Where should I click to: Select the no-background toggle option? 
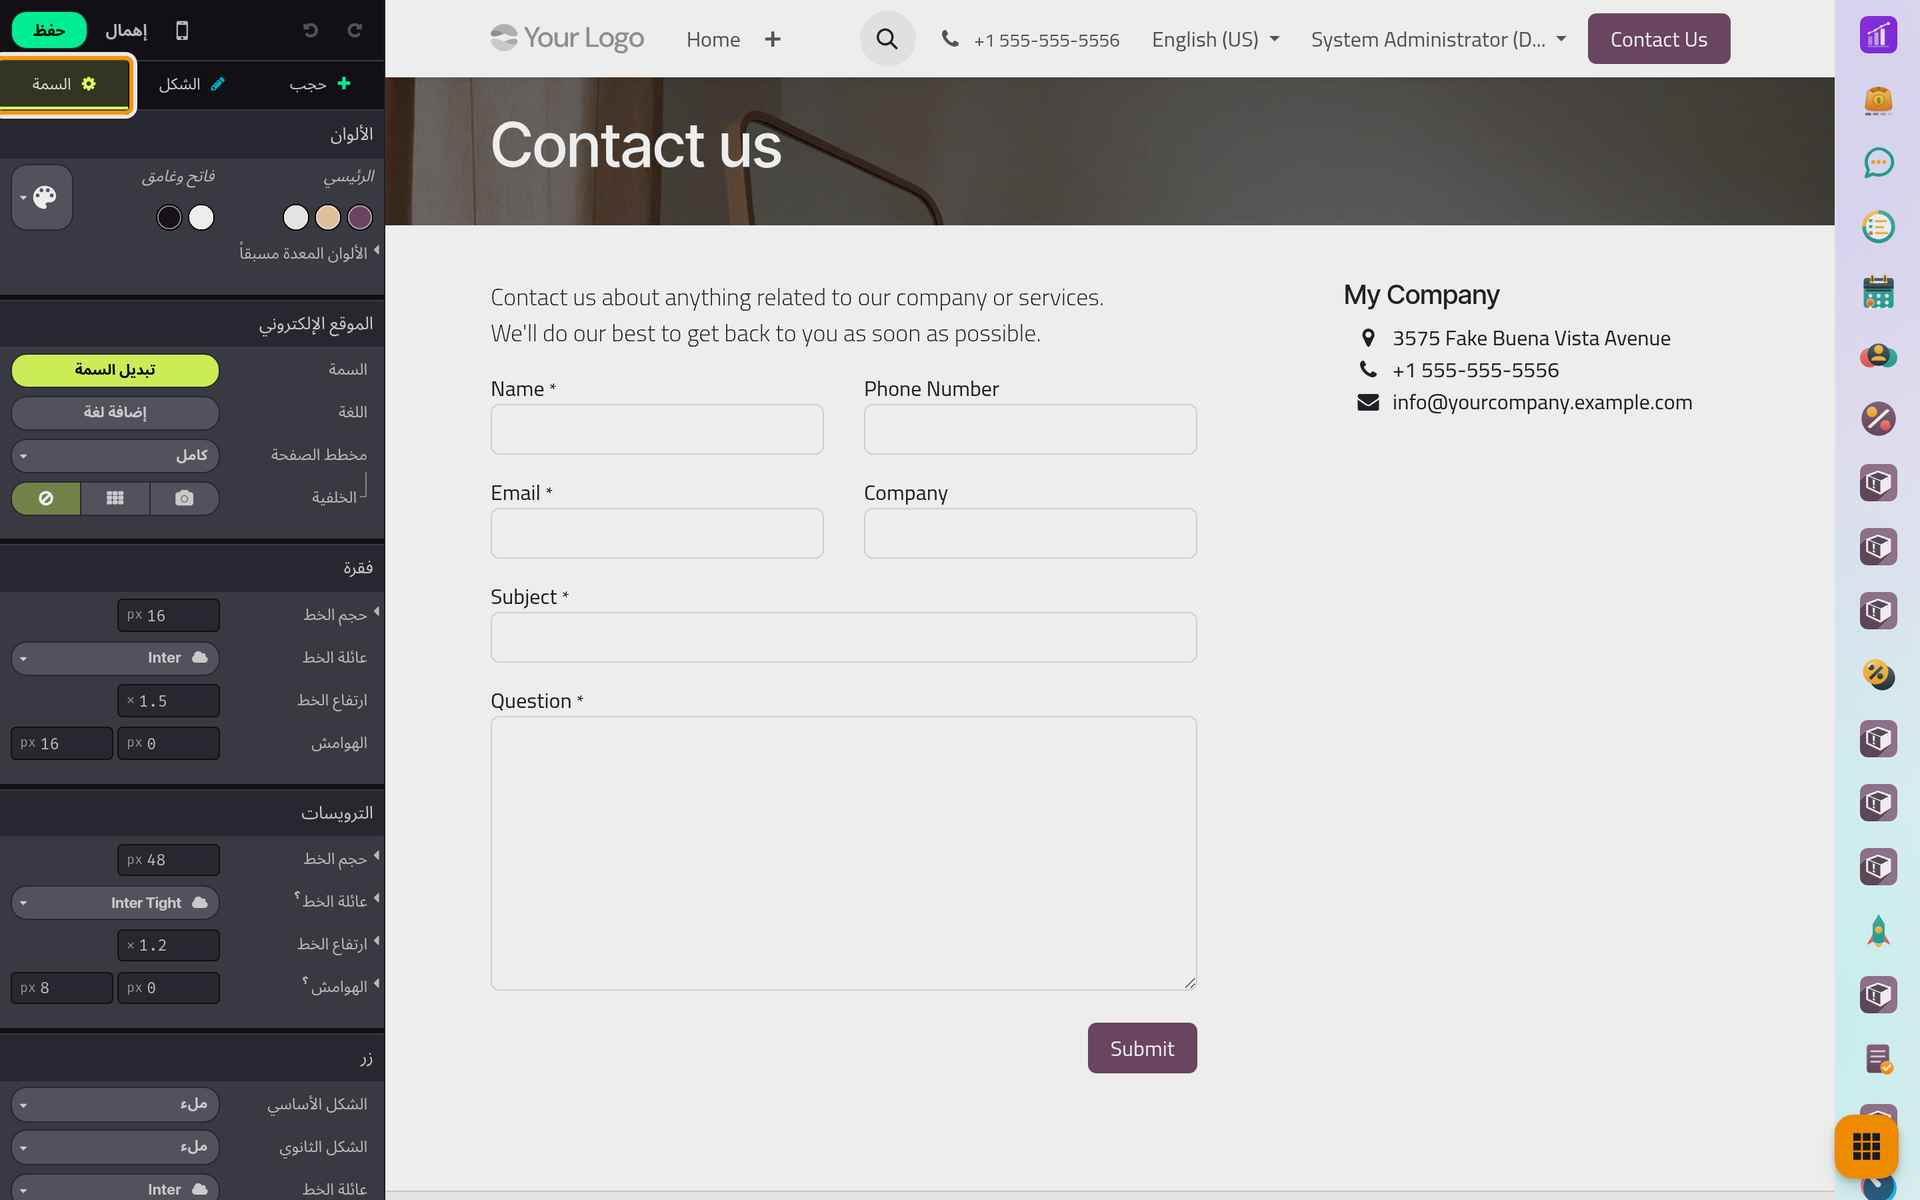point(46,498)
